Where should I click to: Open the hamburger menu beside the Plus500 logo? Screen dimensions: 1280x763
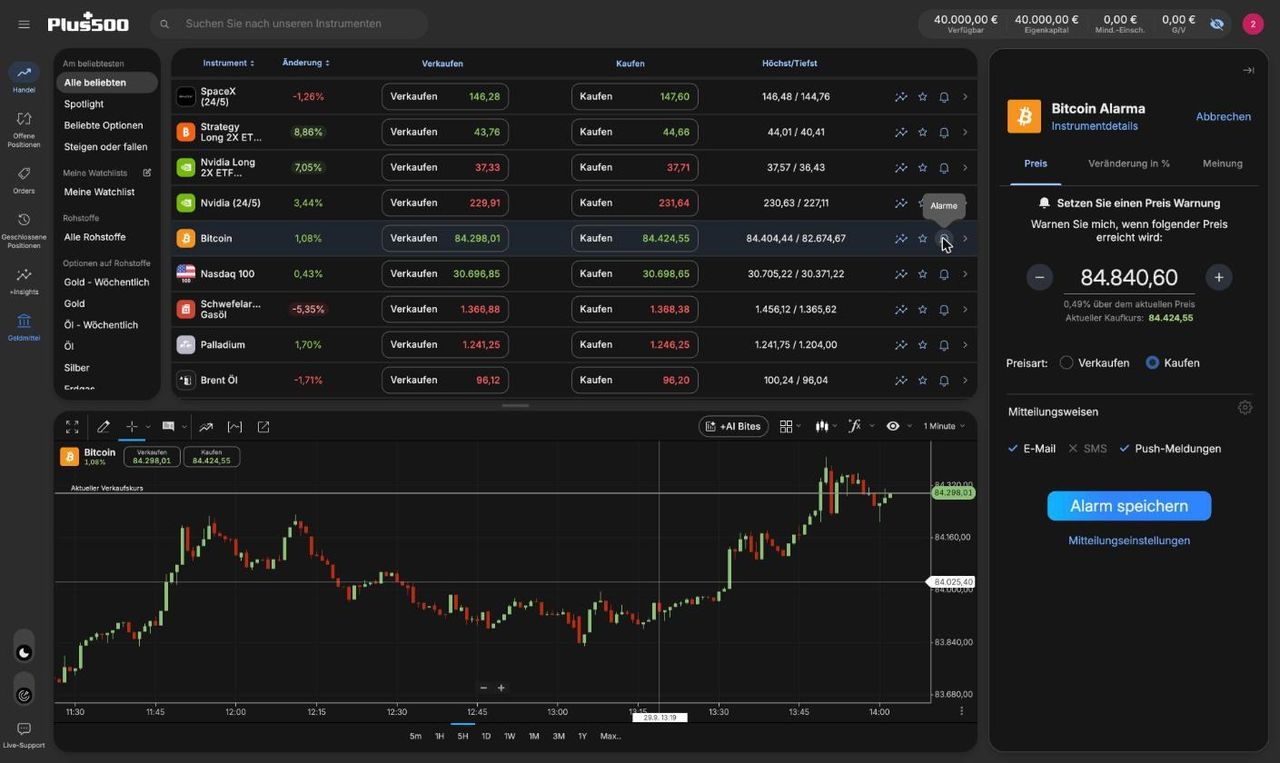(x=24, y=24)
